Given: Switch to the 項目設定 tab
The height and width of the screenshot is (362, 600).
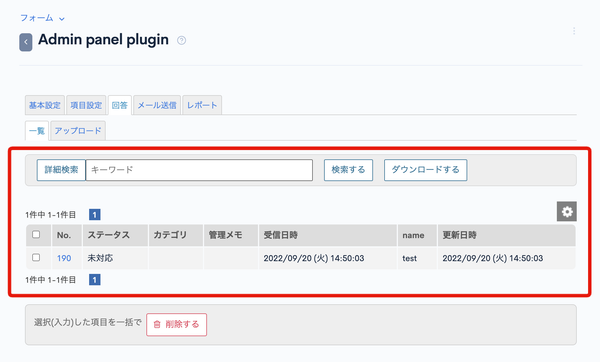Looking at the screenshot, I should click(x=86, y=105).
